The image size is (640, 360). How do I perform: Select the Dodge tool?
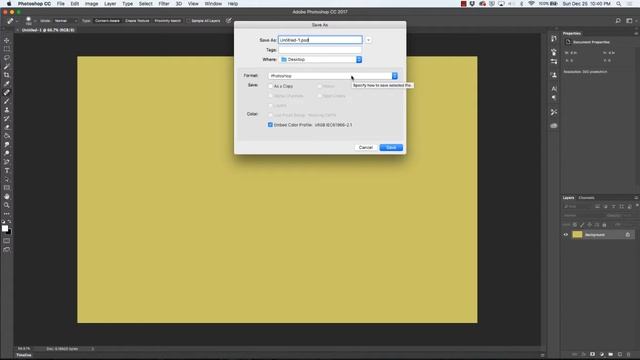[7, 153]
